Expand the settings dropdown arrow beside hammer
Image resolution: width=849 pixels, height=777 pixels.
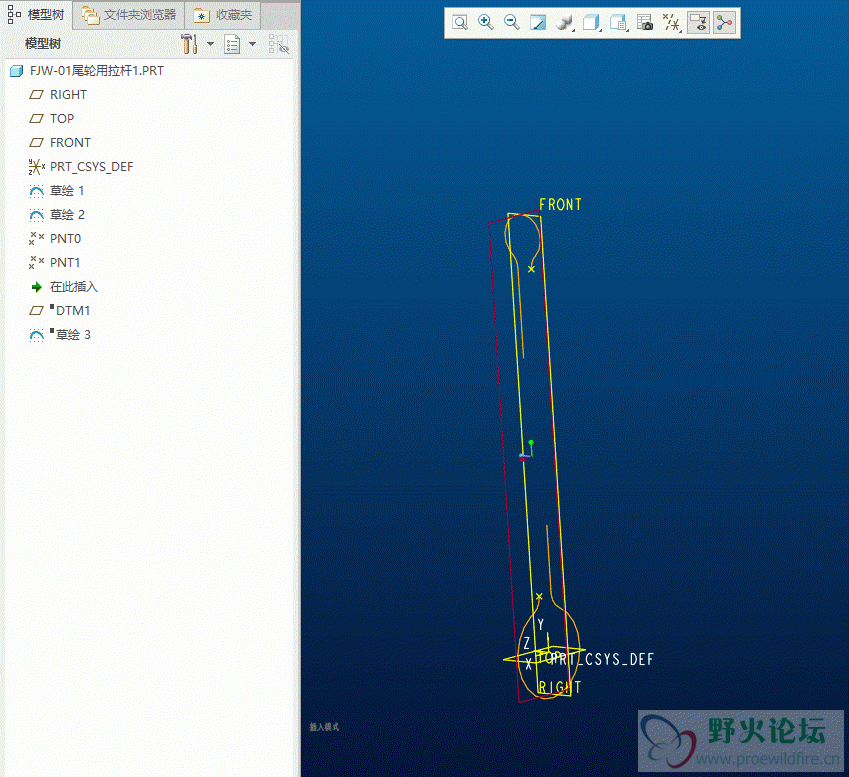[x=211, y=44]
